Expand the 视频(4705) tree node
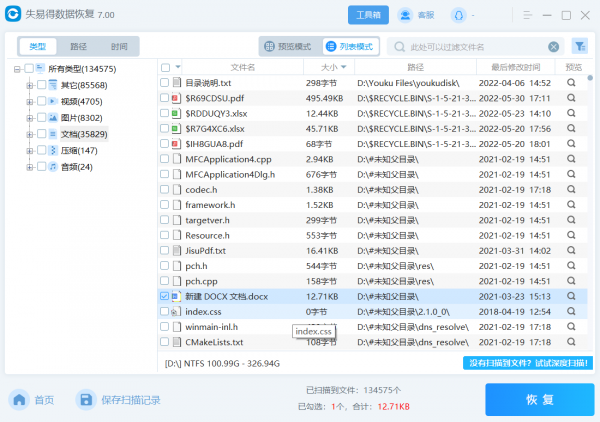 29,101
